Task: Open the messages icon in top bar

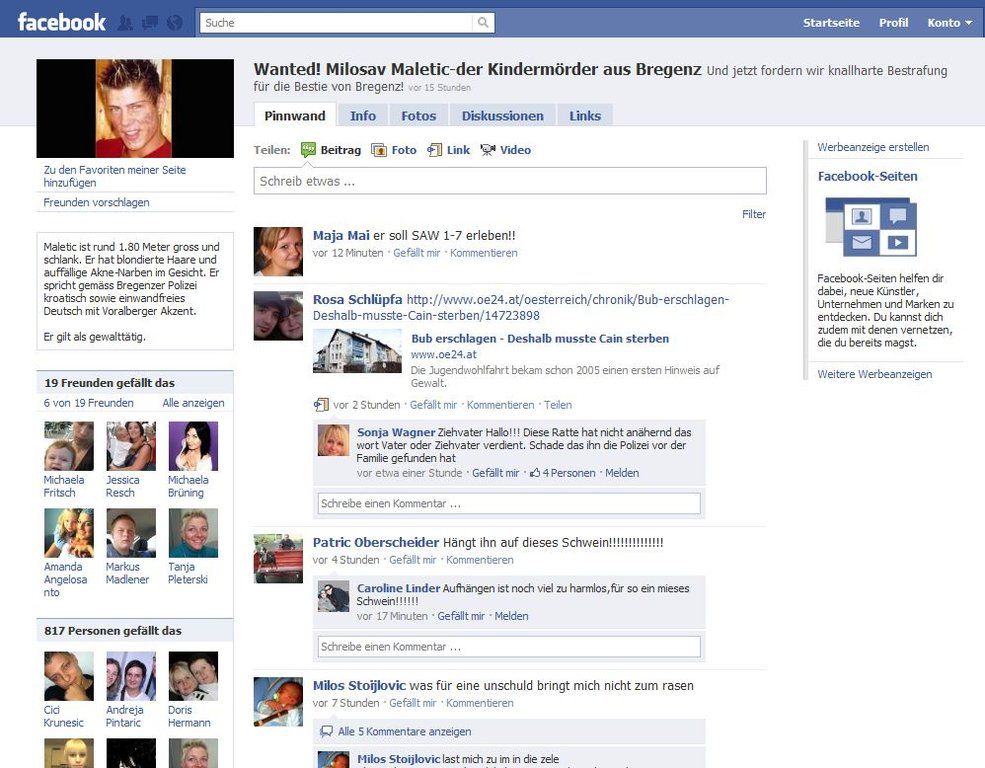Action: coord(150,22)
